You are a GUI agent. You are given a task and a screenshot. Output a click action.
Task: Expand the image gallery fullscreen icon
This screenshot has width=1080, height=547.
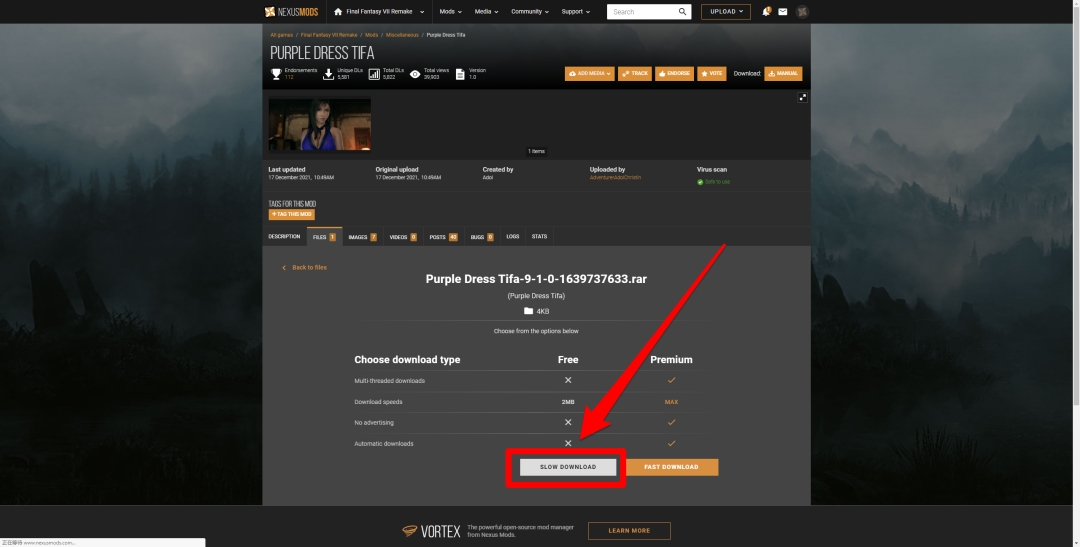point(802,97)
